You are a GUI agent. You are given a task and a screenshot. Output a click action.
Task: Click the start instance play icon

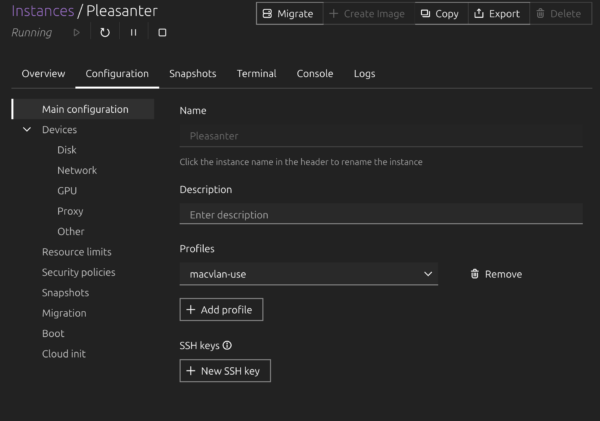tap(77, 32)
